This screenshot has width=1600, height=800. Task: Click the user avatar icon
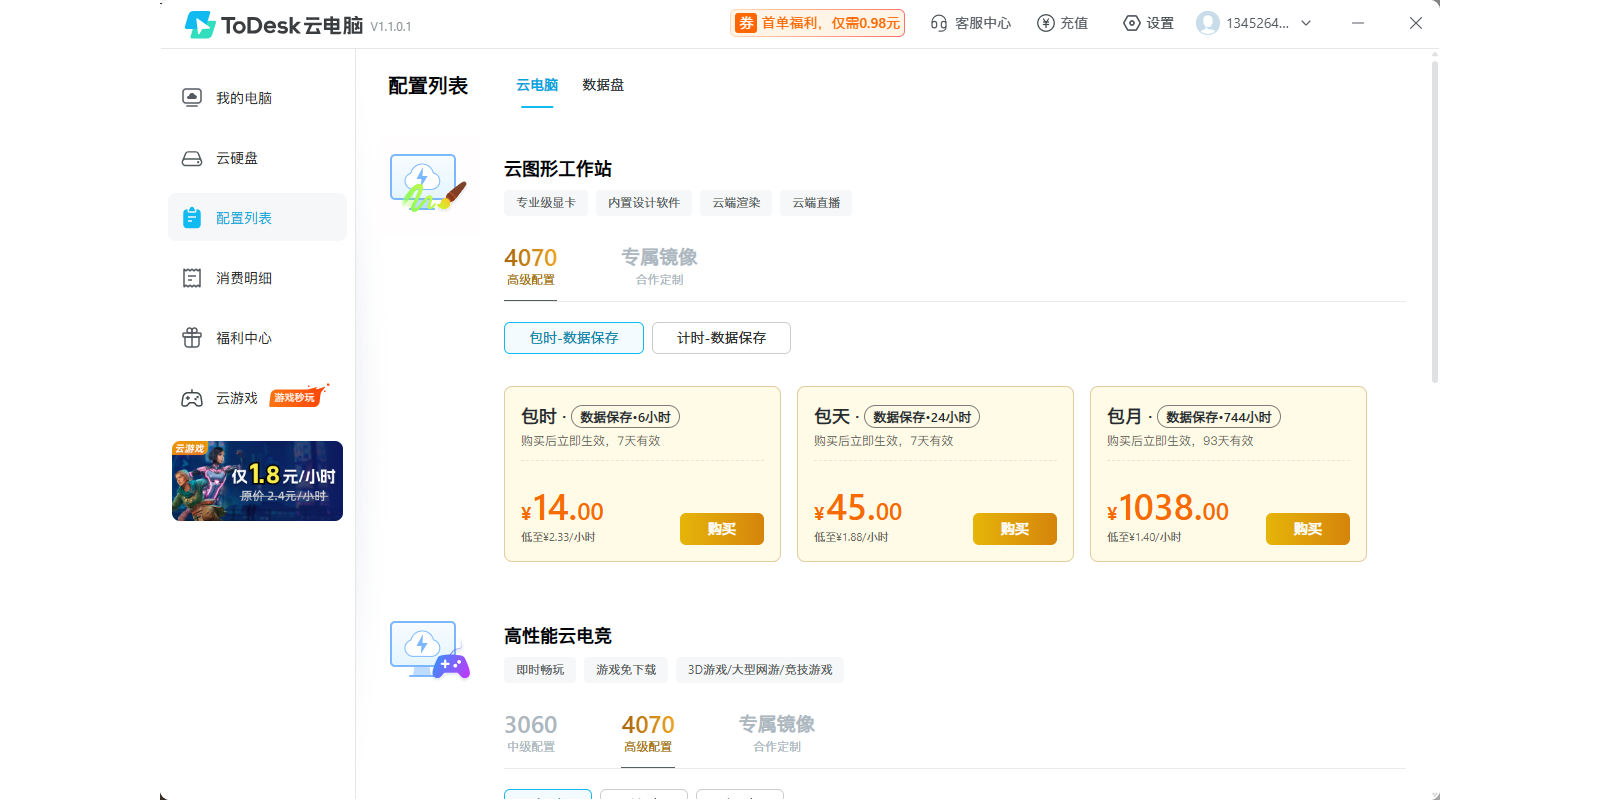(1208, 23)
